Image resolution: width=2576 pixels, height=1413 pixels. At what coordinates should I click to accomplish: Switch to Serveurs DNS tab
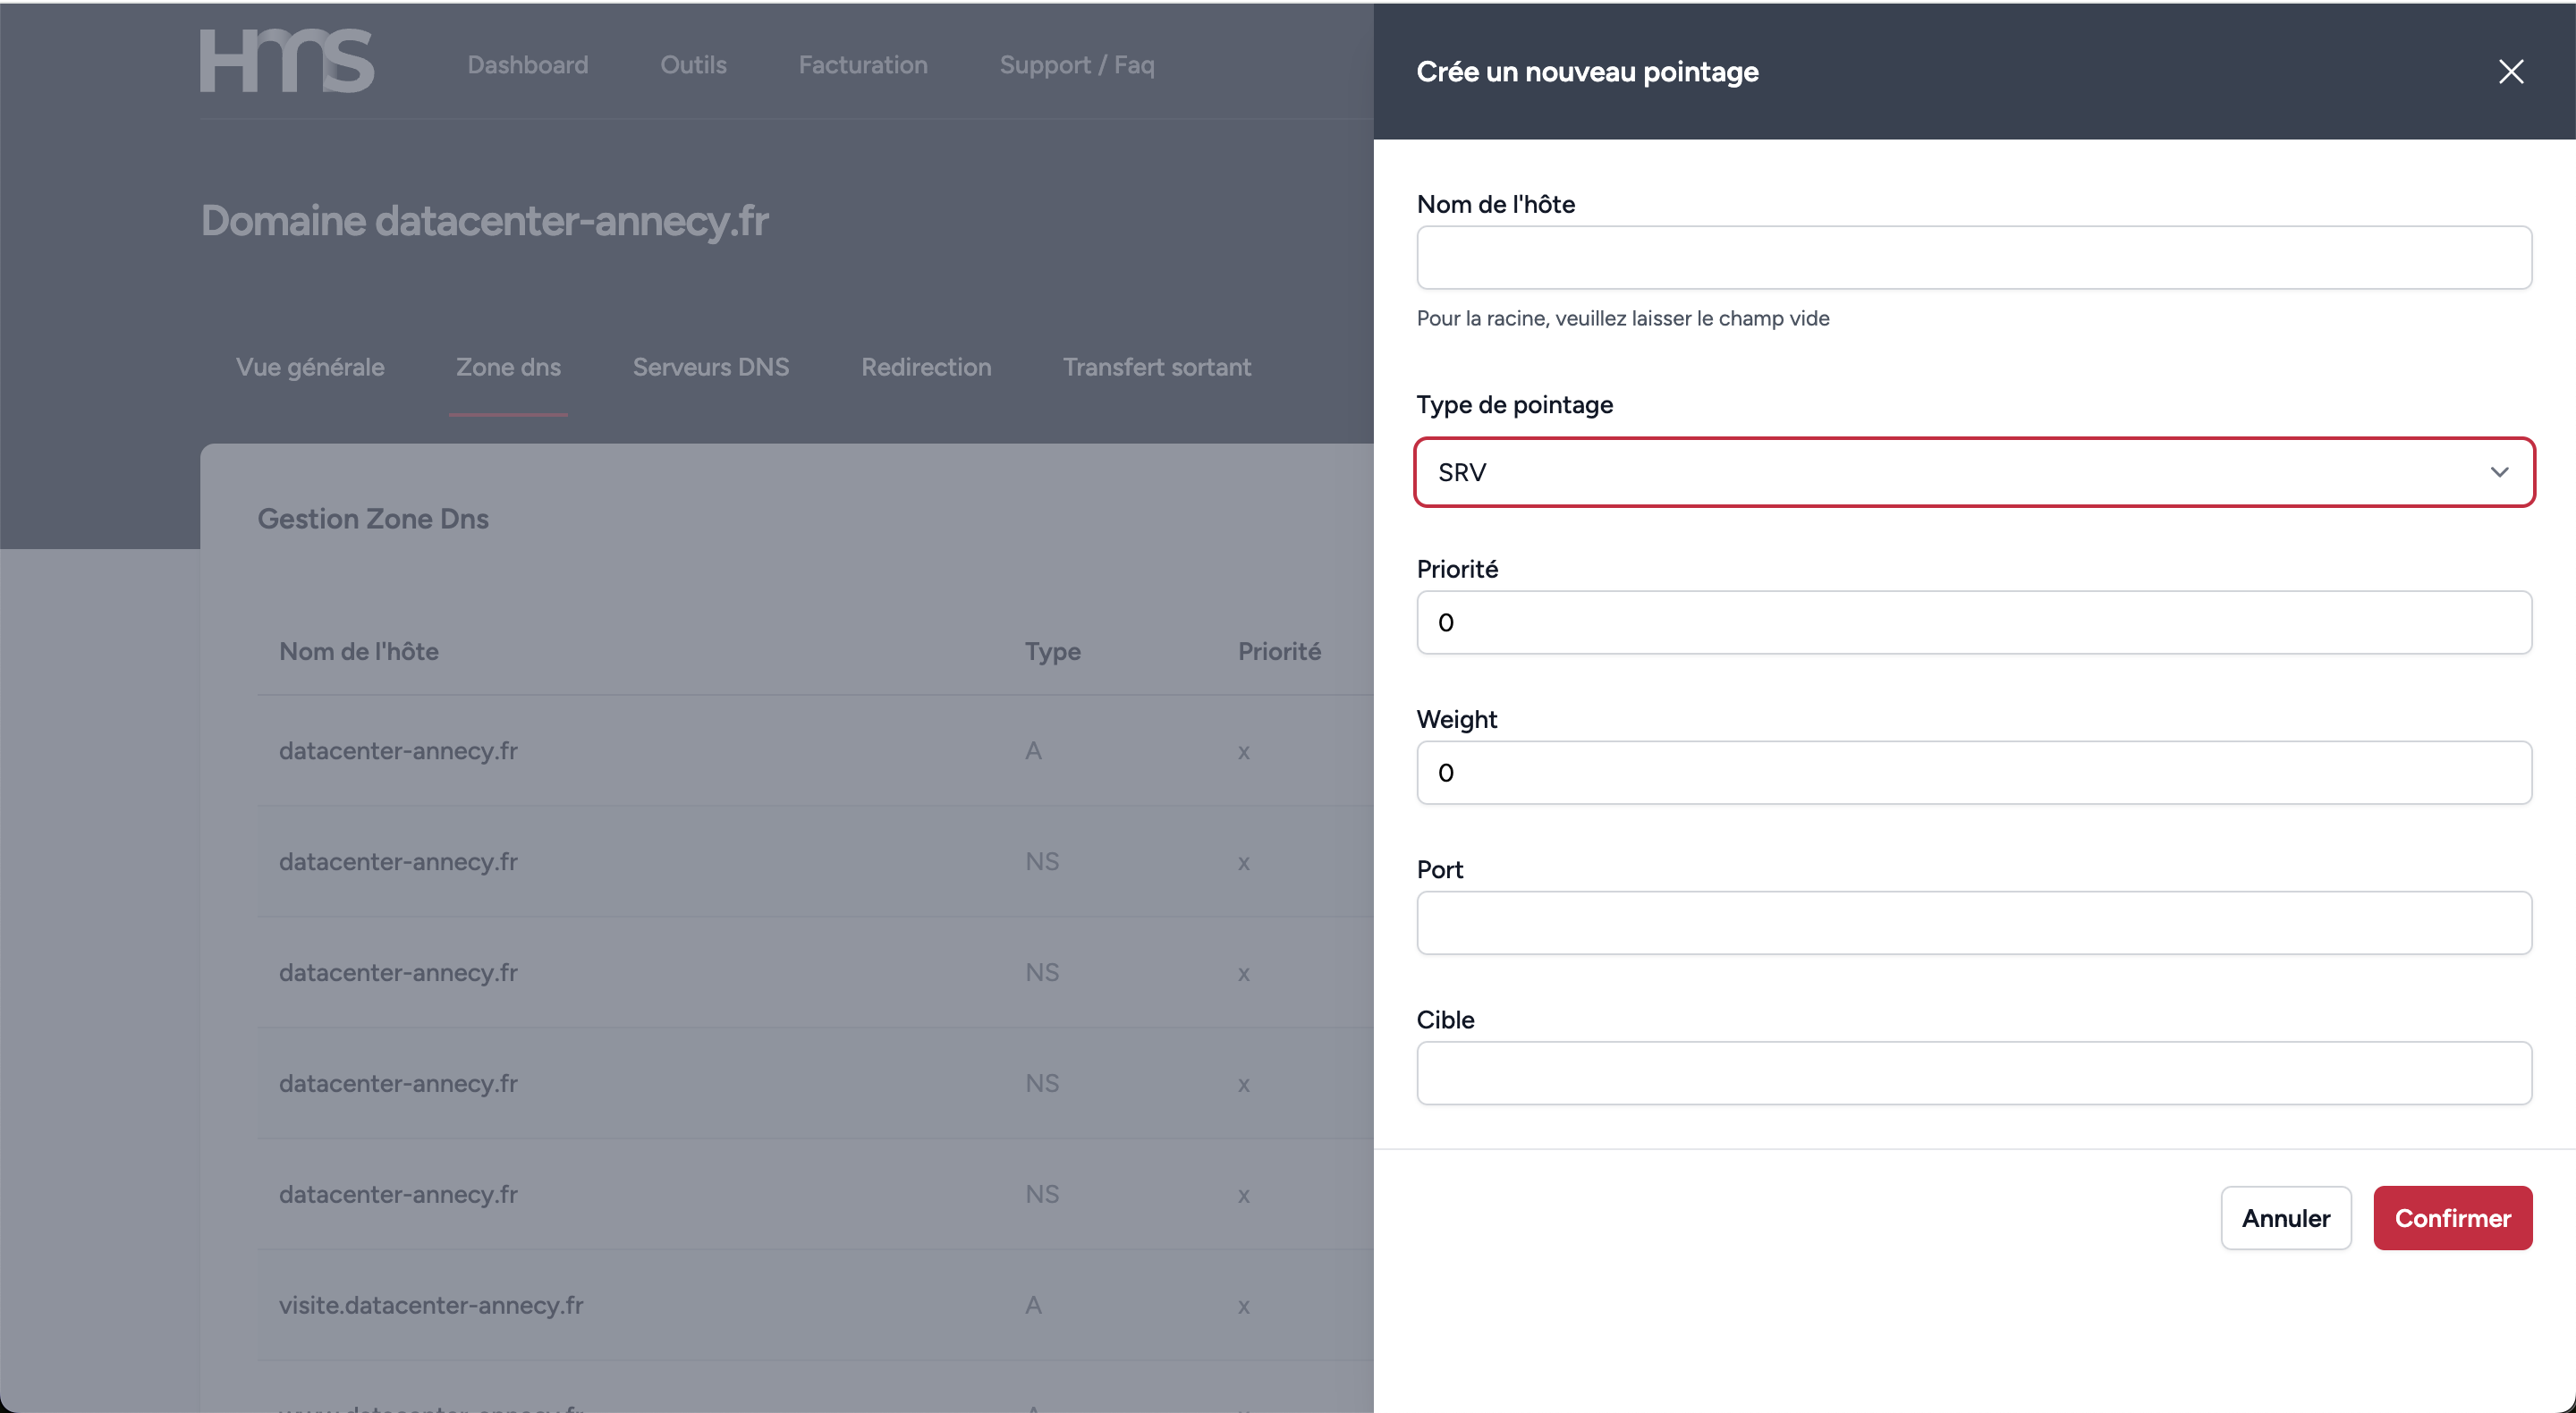coord(710,367)
